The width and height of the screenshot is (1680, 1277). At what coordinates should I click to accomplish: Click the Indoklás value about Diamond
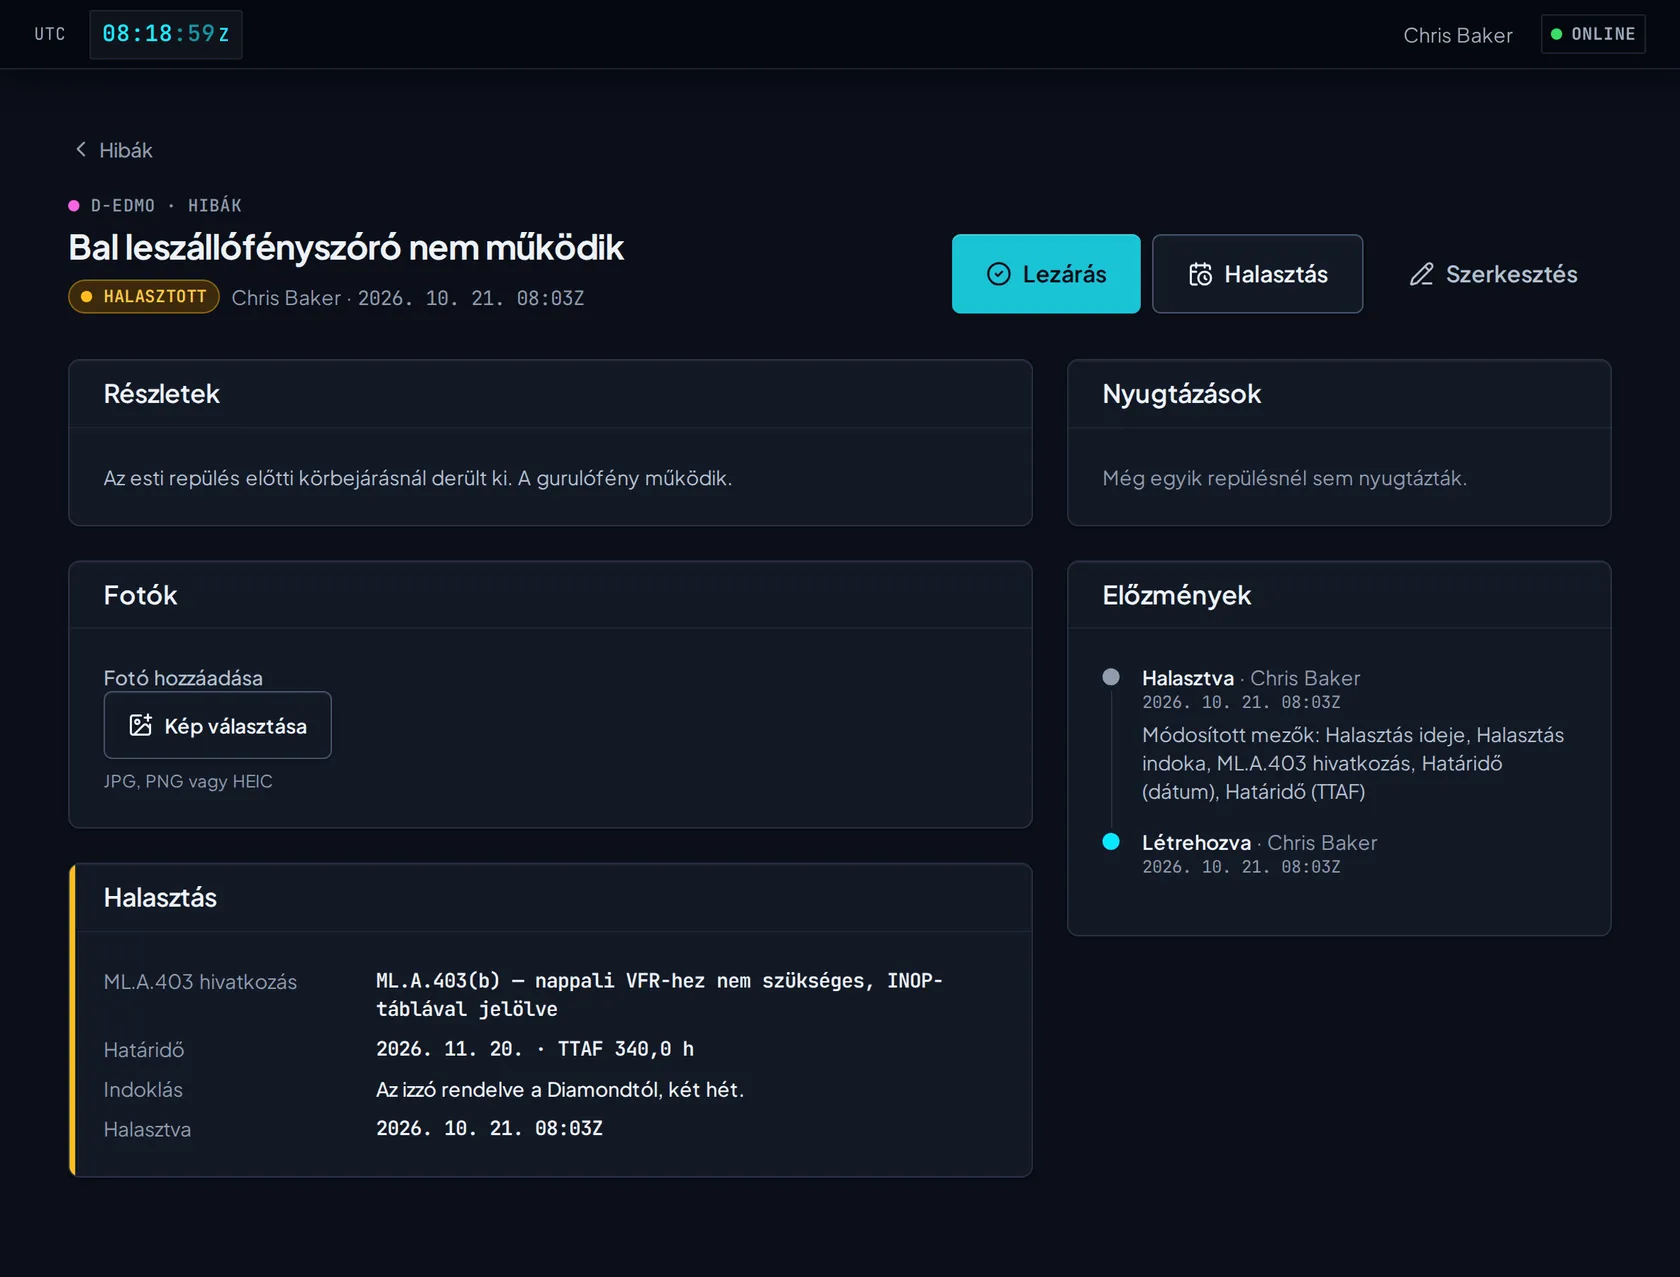(560, 1089)
